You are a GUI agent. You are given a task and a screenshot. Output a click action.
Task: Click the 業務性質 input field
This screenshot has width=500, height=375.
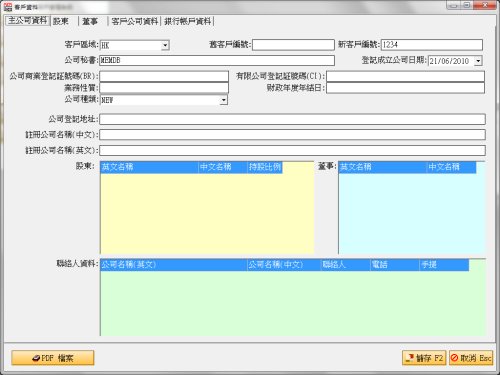pos(164,88)
